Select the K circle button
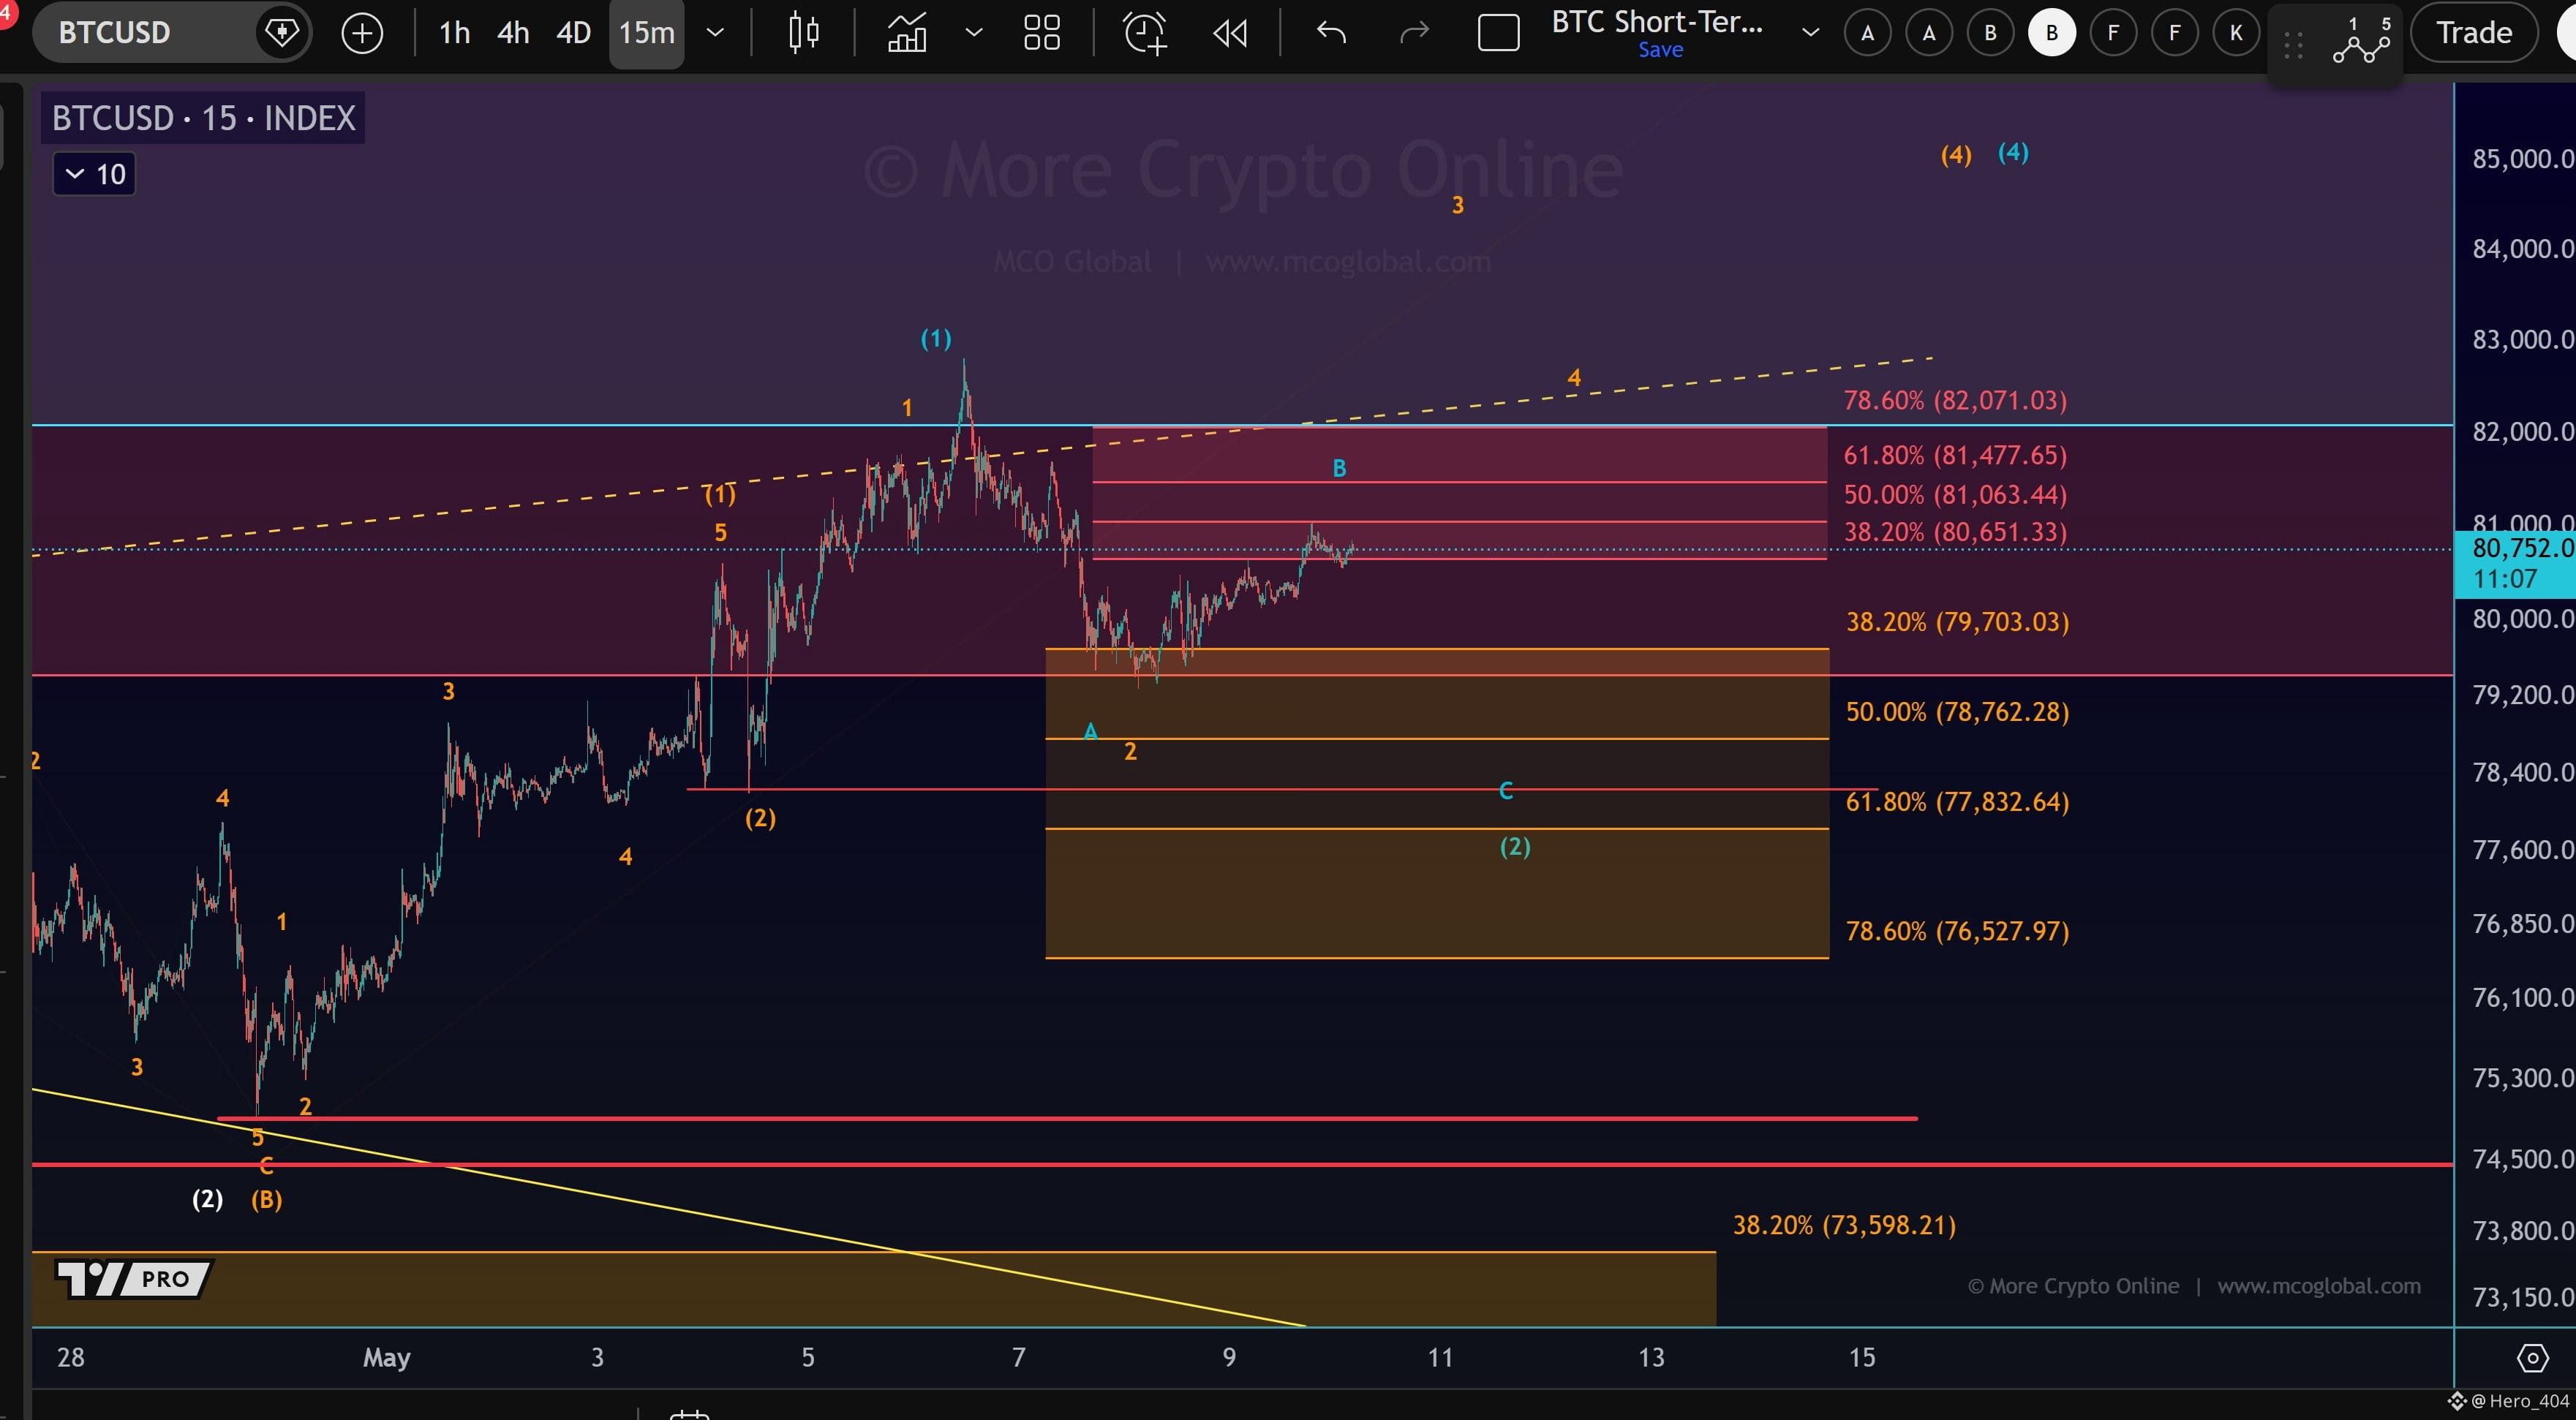The image size is (2576, 1420). 2235,33
